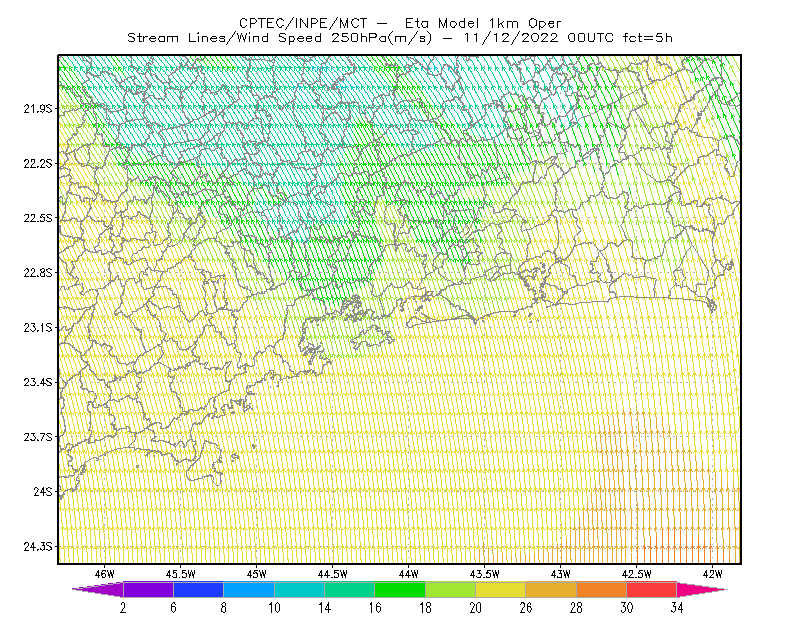Click the '22.2S' latitude label
This screenshot has width=800, height=618.
point(37,163)
